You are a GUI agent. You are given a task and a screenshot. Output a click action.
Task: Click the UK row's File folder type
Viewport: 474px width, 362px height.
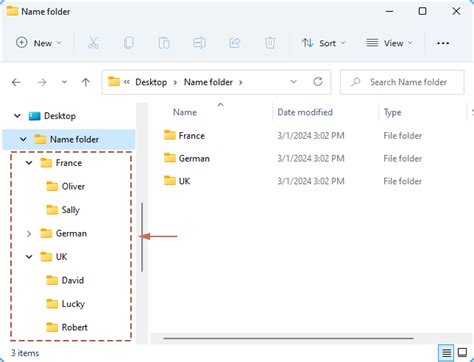(x=403, y=181)
